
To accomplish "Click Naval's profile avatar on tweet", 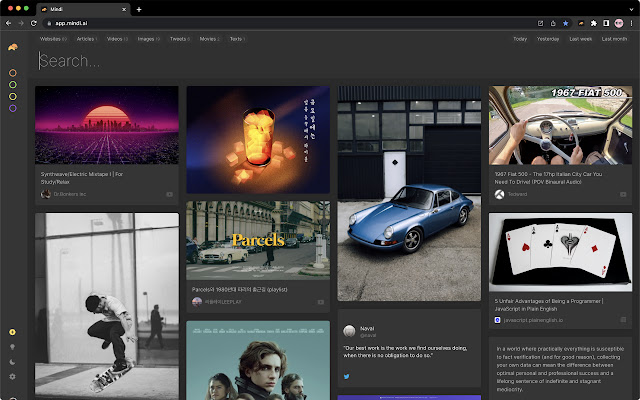I will (349, 331).
